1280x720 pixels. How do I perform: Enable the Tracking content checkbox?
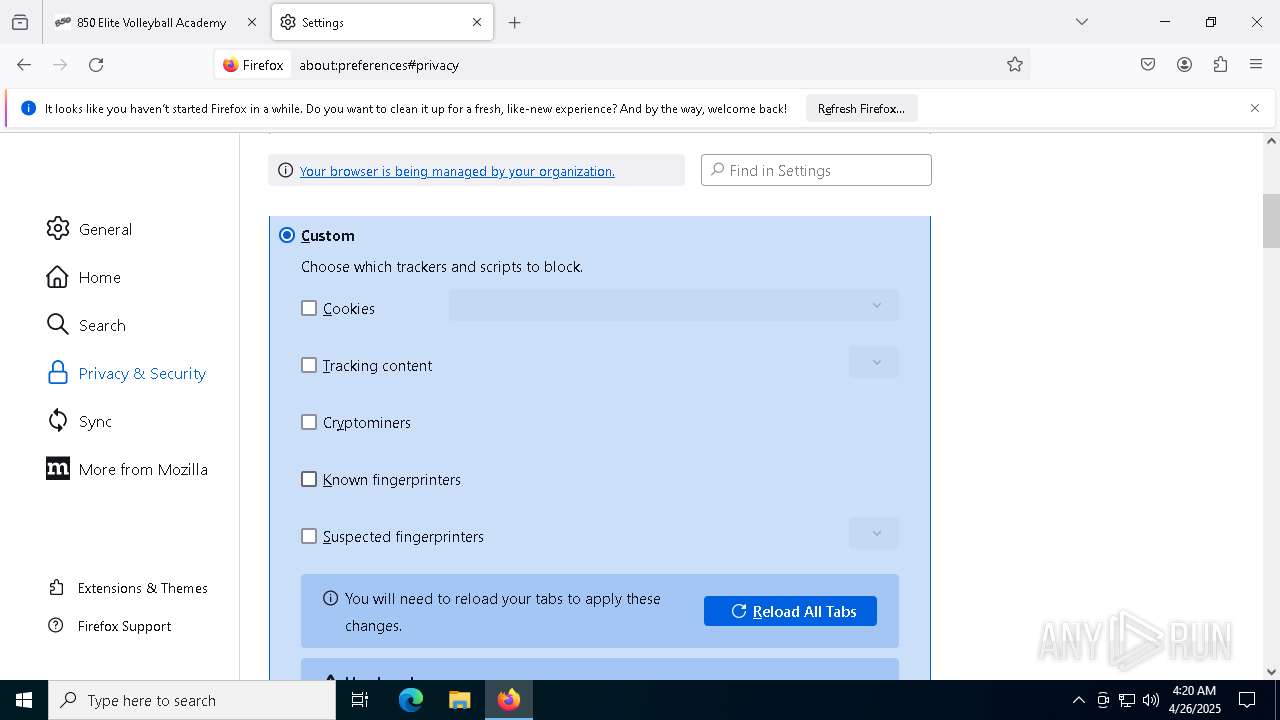point(309,365)
